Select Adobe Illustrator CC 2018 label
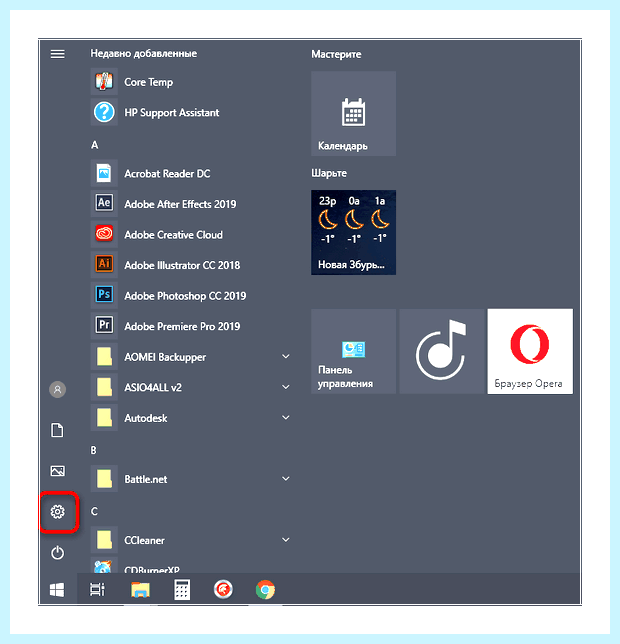620x644 pixels. 182,265
